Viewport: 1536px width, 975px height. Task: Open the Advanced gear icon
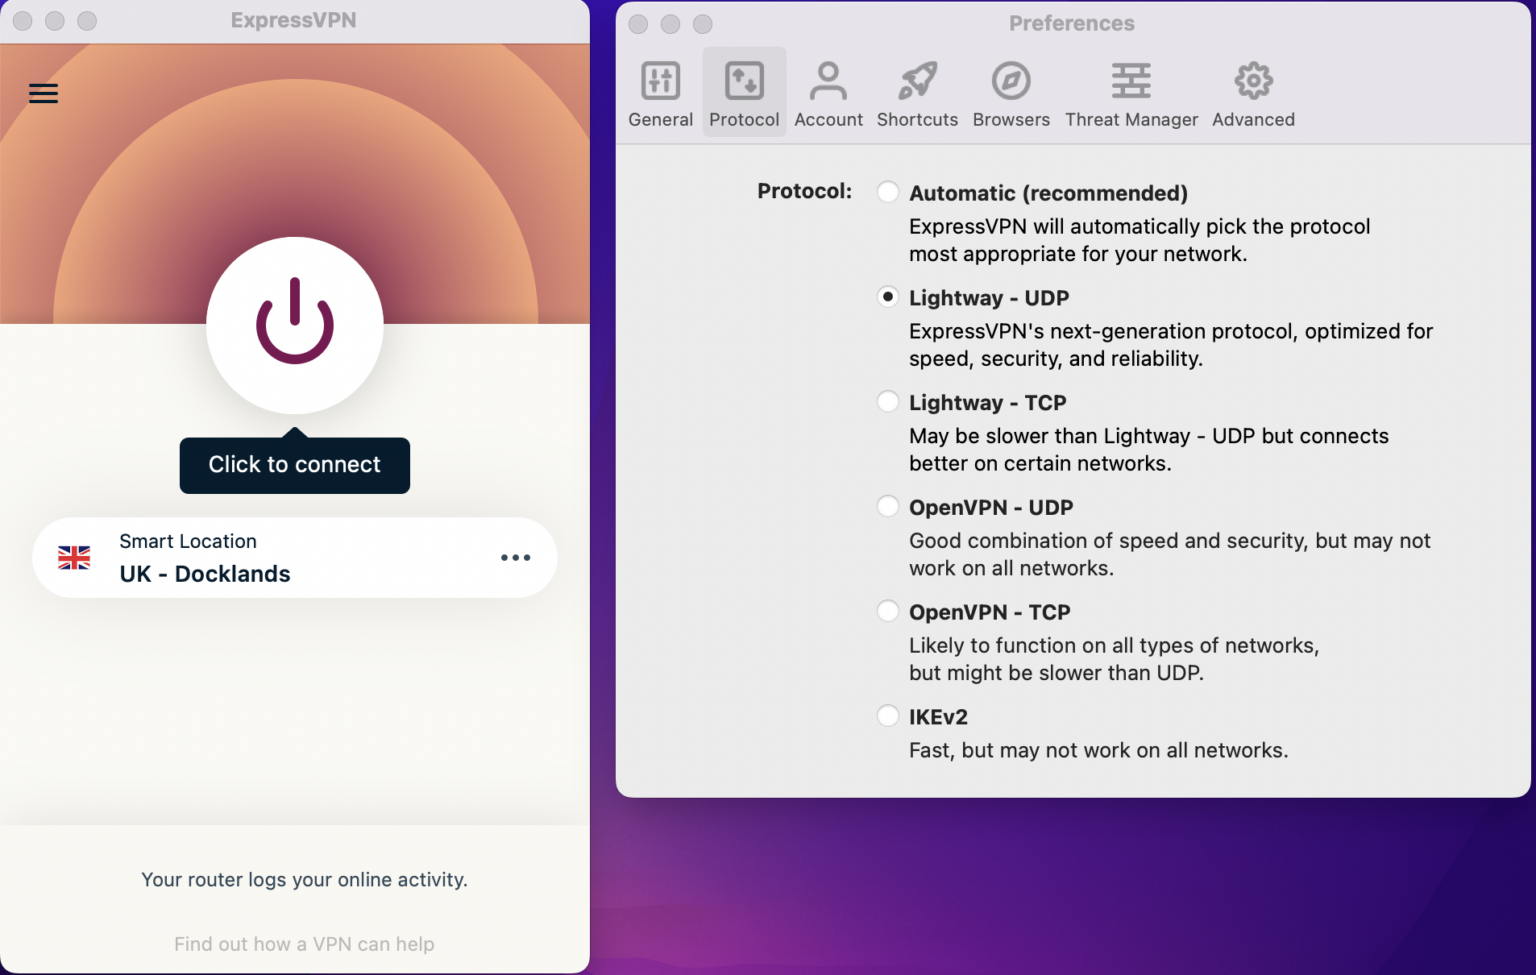coord(1253,82)
